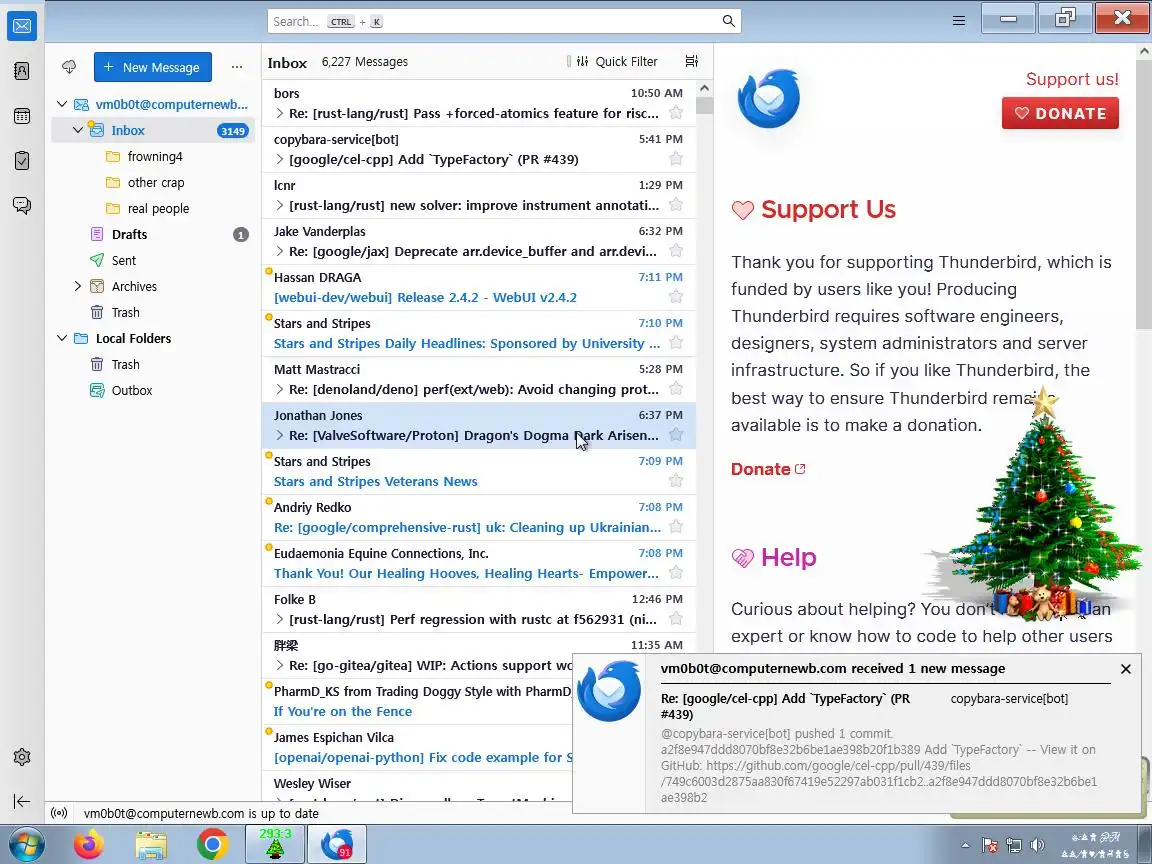The image size is (1152, 864).
Task: Select the frowning4 folder
Action: coord(153,156)
